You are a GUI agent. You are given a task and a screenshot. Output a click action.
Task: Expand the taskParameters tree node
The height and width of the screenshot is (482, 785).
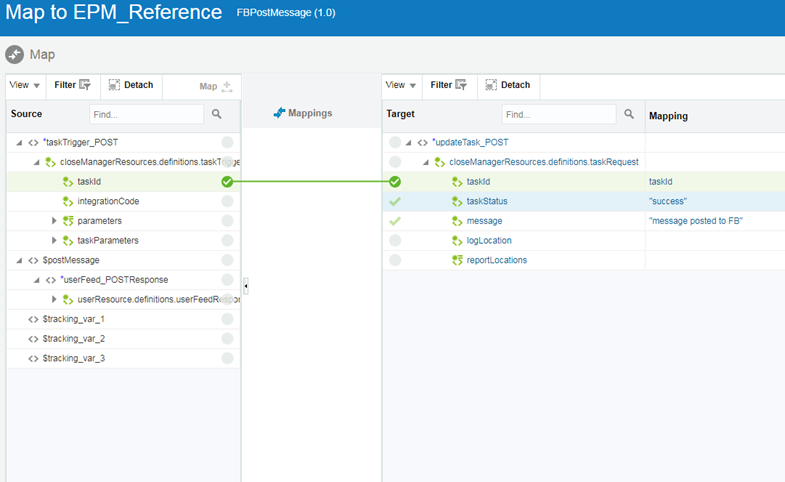[54, 240]
